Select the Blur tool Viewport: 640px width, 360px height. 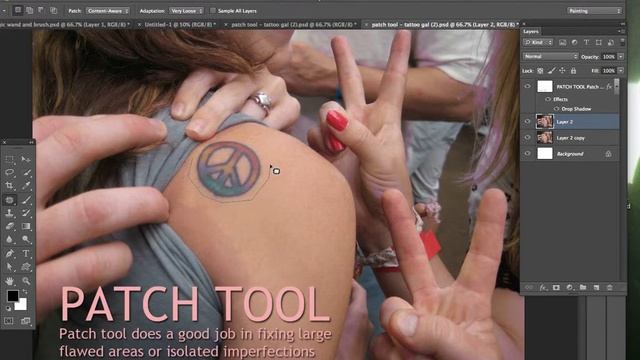9,240
